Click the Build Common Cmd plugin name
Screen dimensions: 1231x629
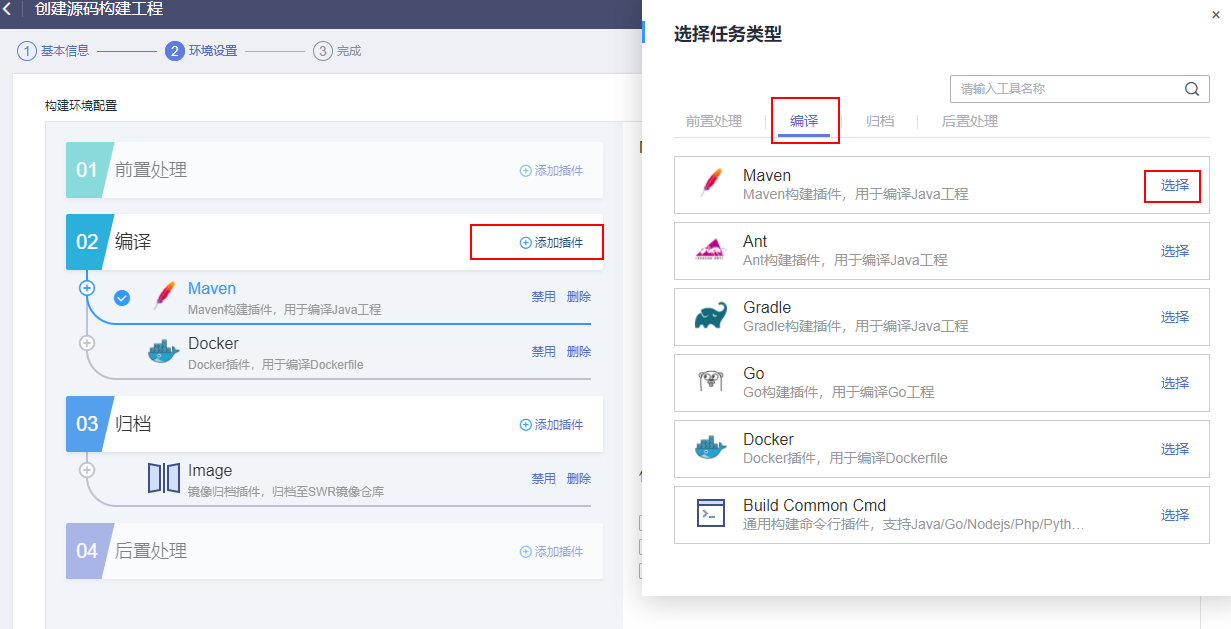click(x=815, y=506)
